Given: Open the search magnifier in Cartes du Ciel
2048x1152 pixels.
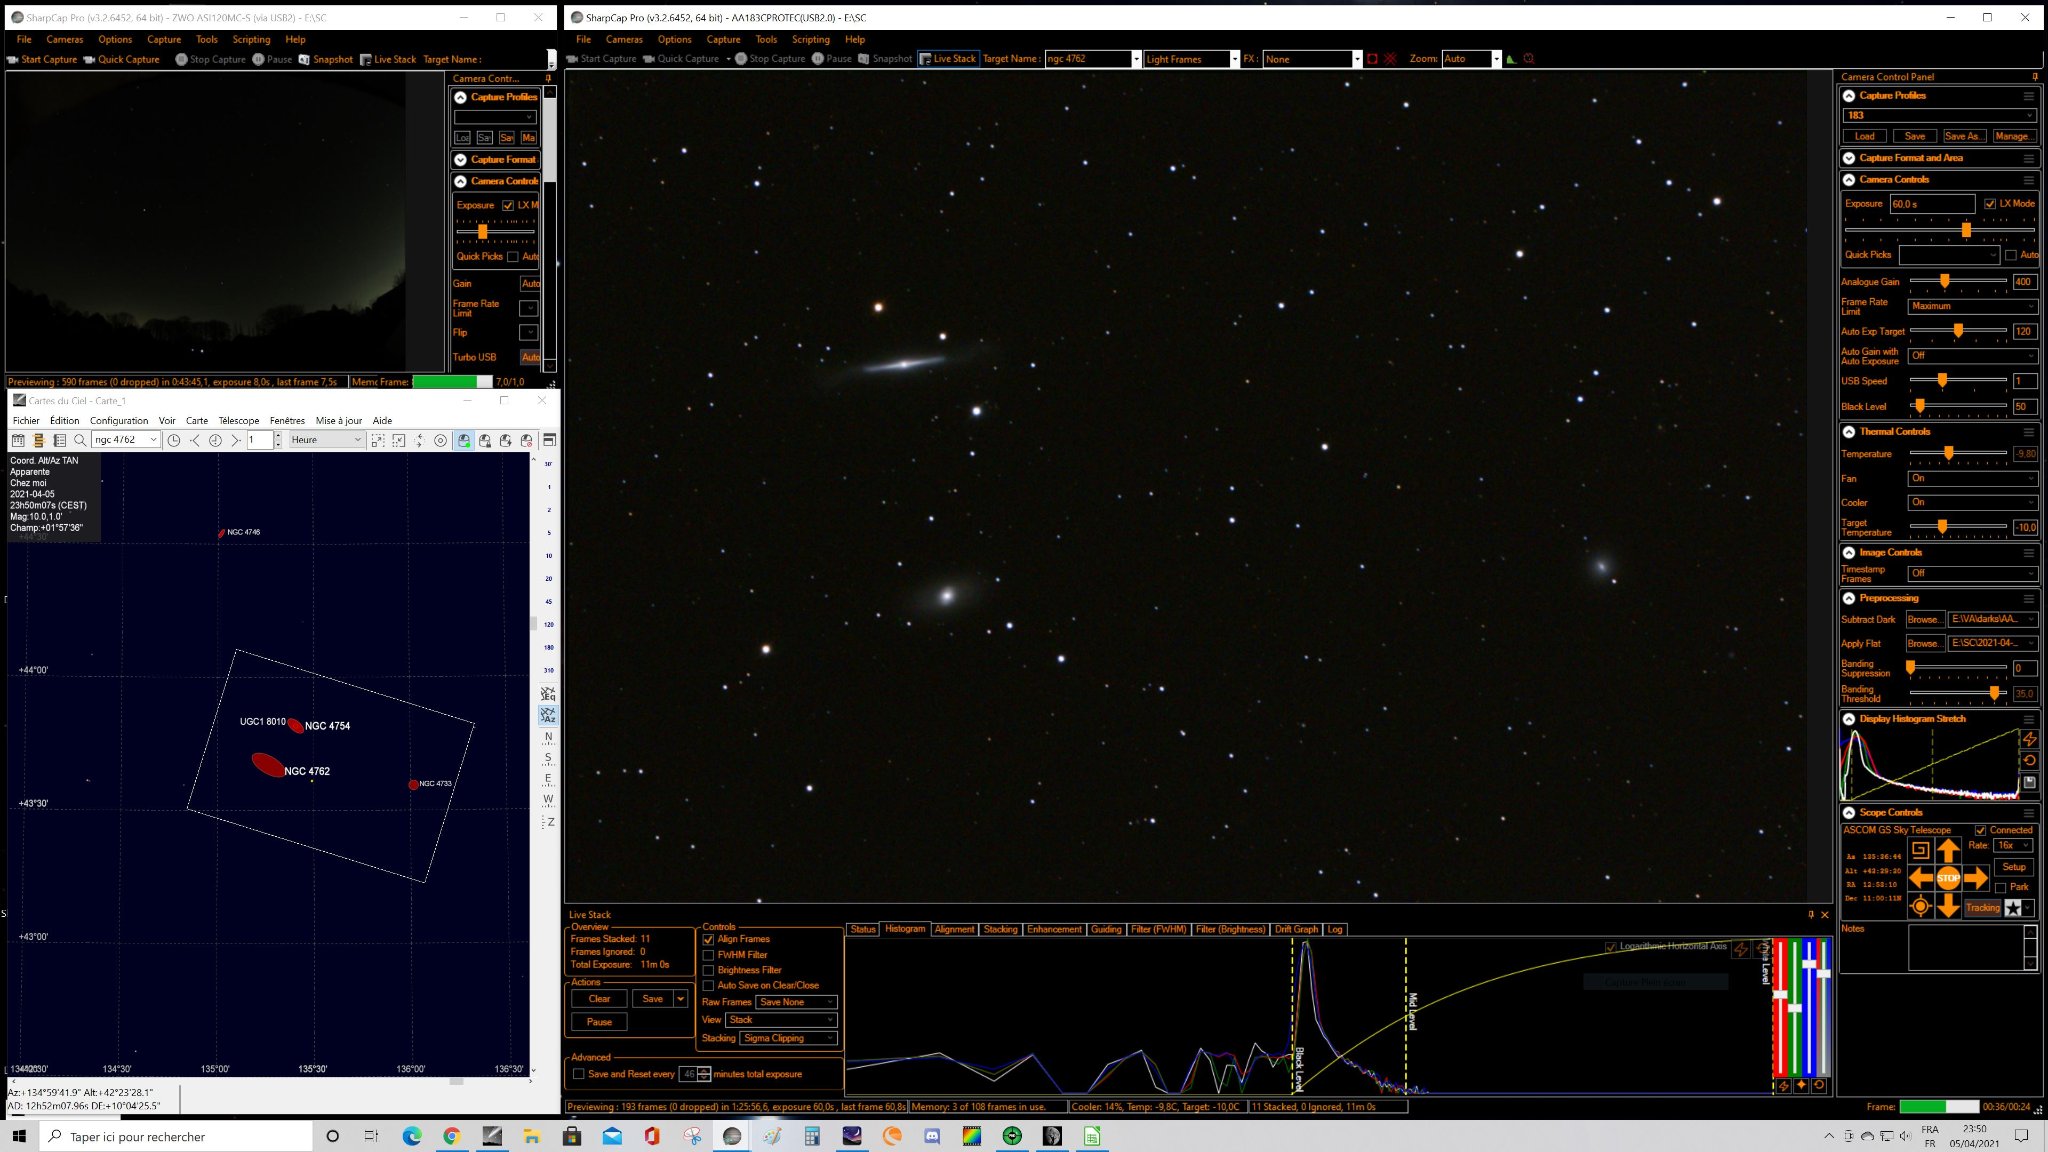Looking at the screenshot, I should tap(80, 440).
